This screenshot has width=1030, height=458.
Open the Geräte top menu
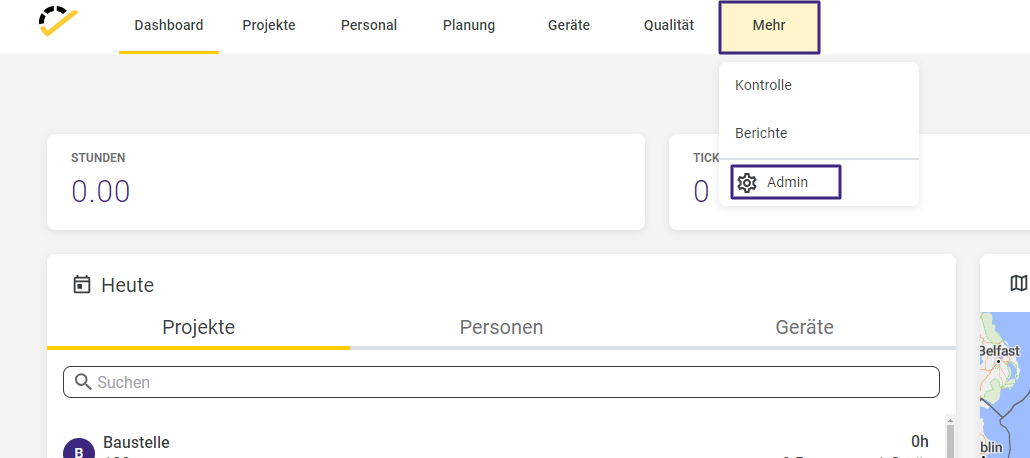[569, 26]
